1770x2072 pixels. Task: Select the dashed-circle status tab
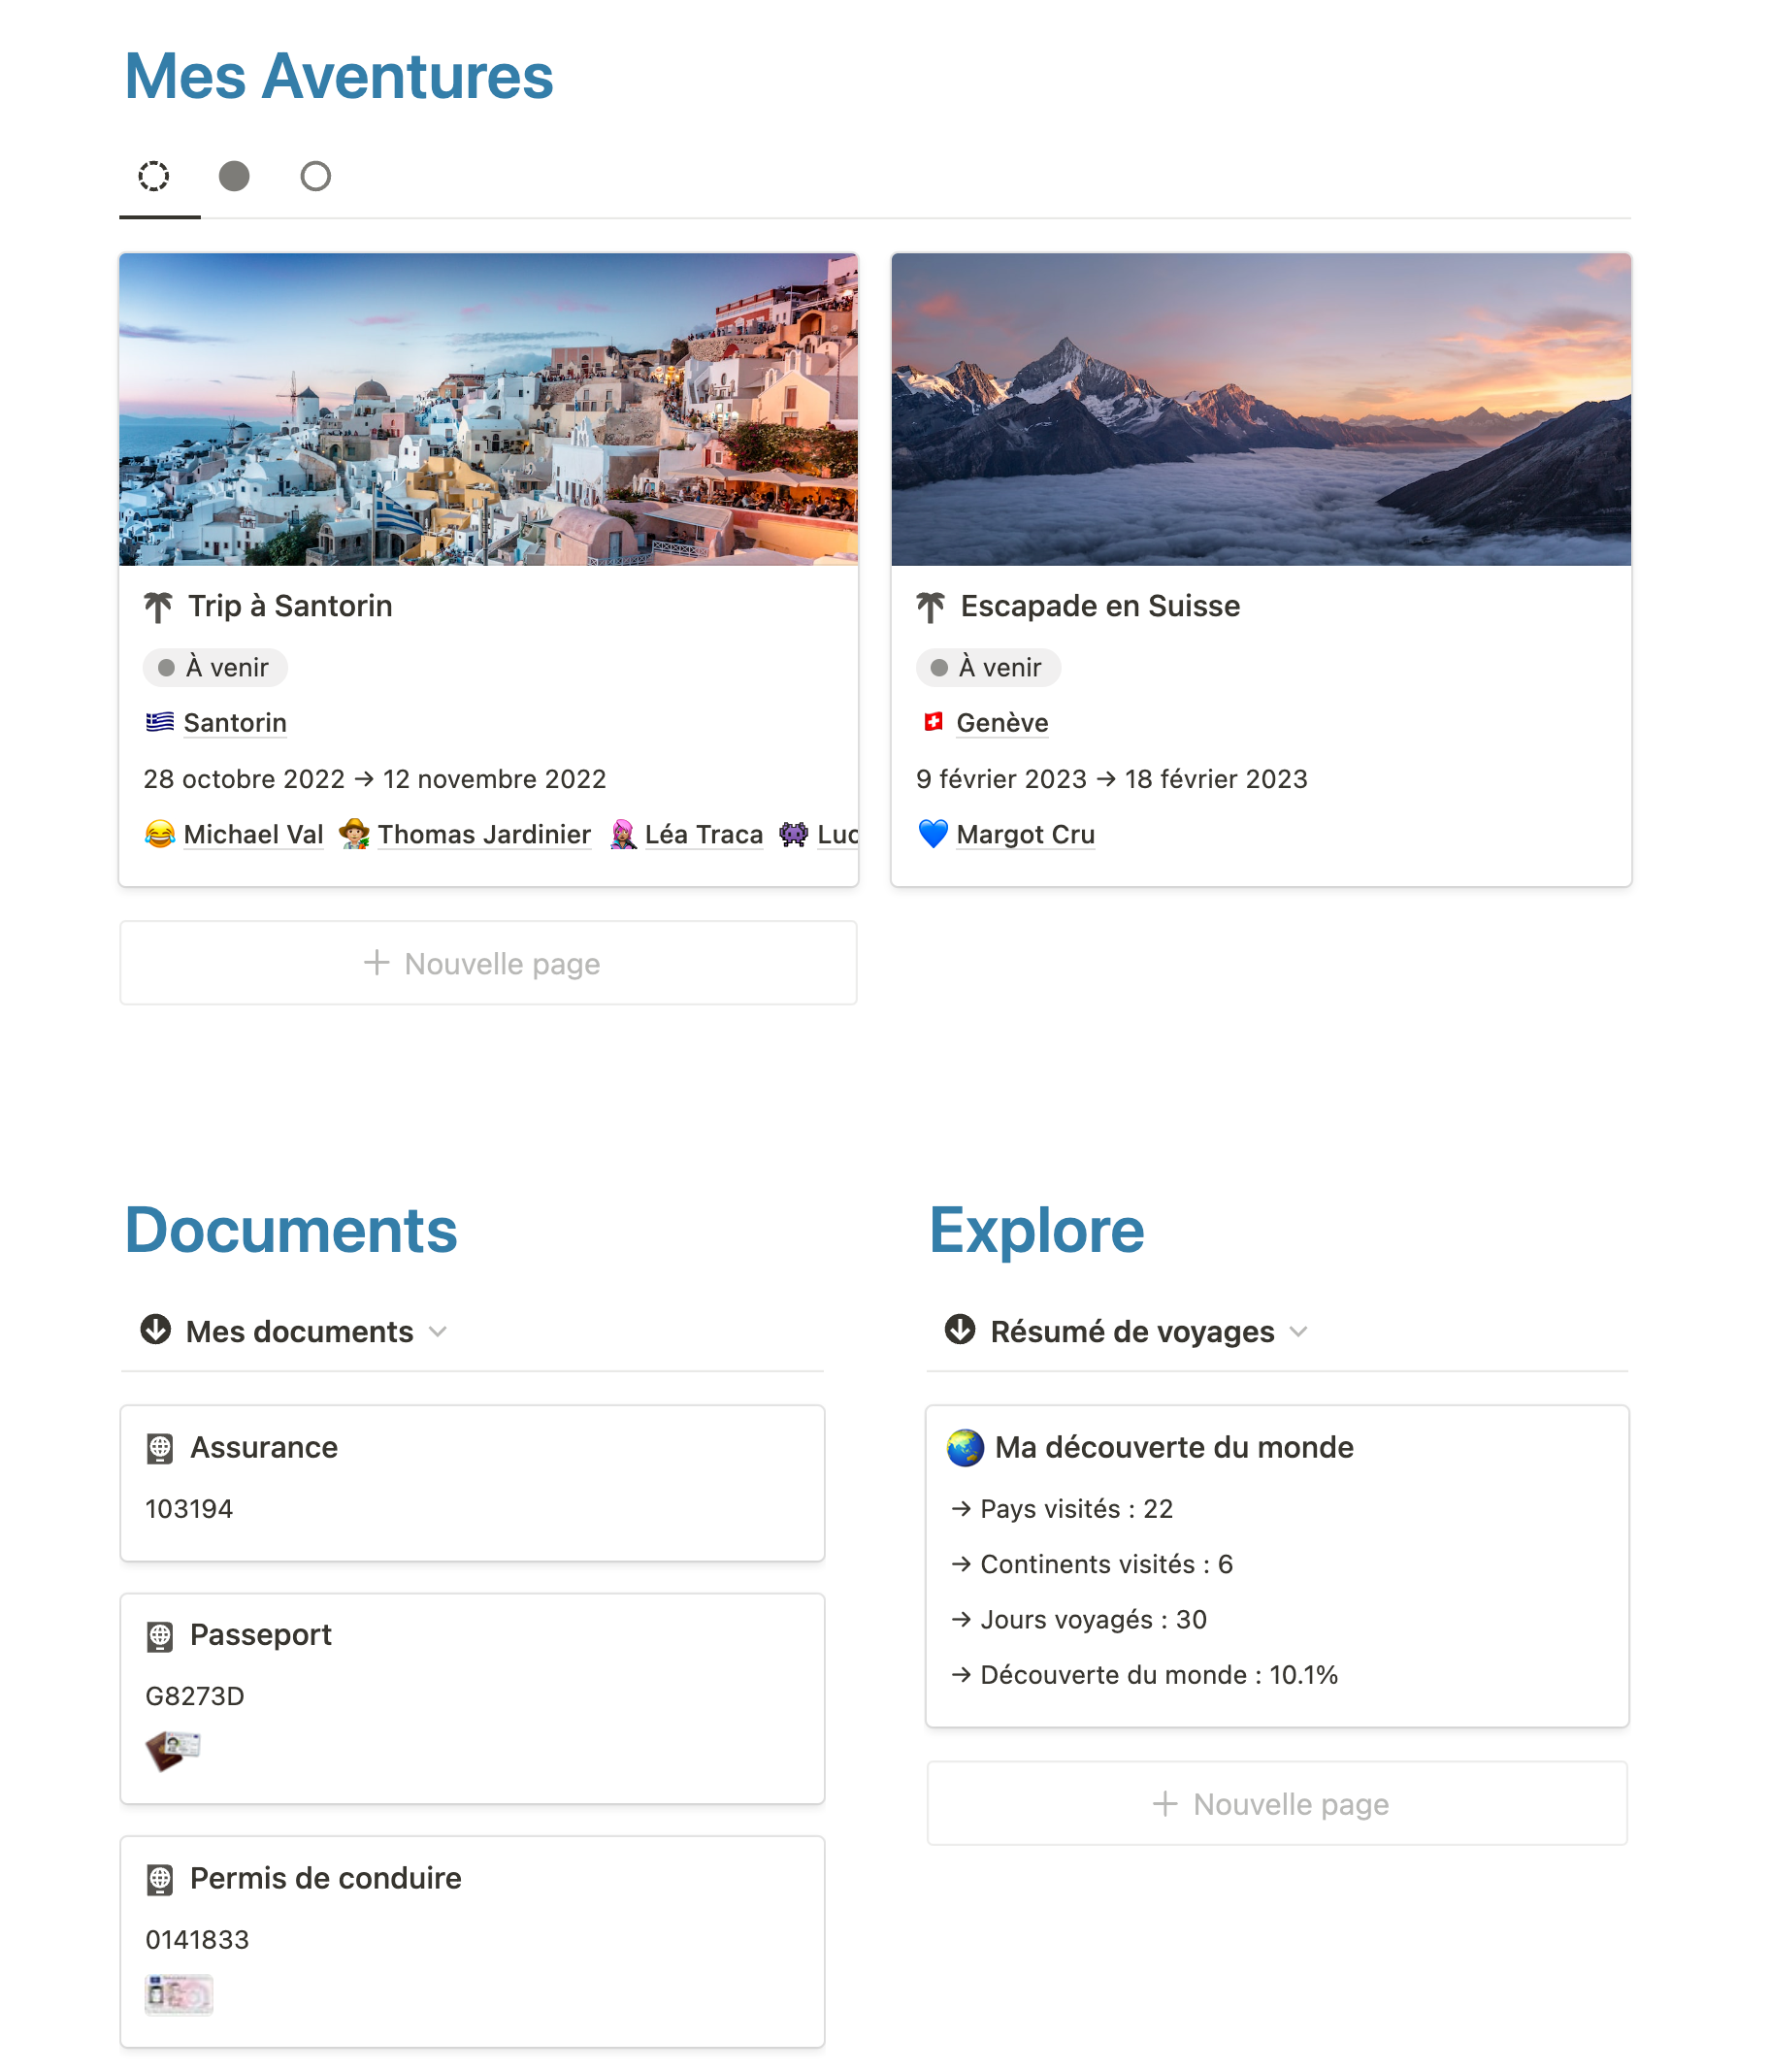[153, 176]
